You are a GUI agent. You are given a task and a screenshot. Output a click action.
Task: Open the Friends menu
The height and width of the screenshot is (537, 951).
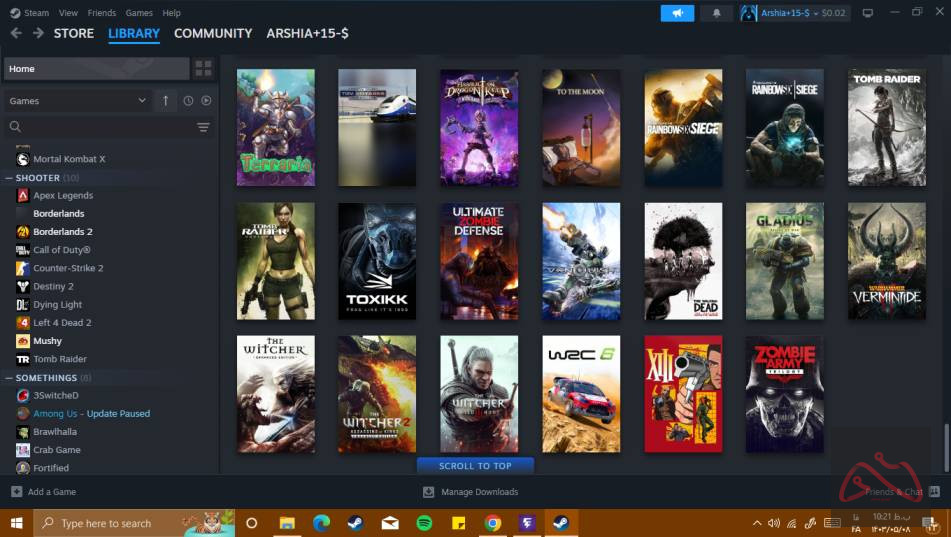[101, 13]
